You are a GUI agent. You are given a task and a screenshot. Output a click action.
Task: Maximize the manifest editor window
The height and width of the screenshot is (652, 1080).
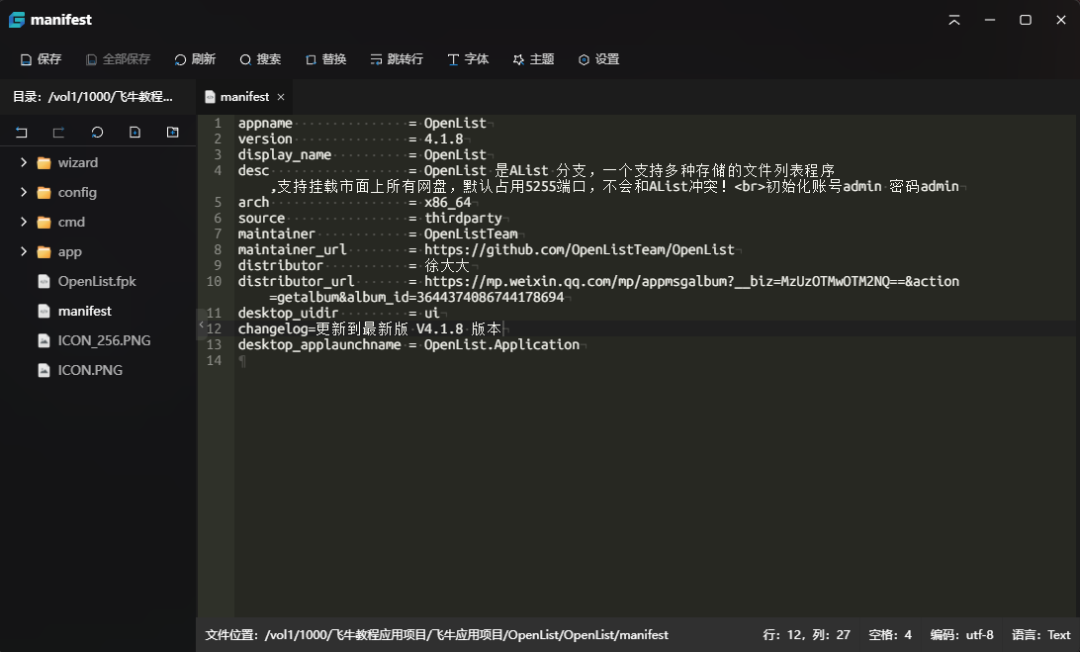click(1026, 20)
